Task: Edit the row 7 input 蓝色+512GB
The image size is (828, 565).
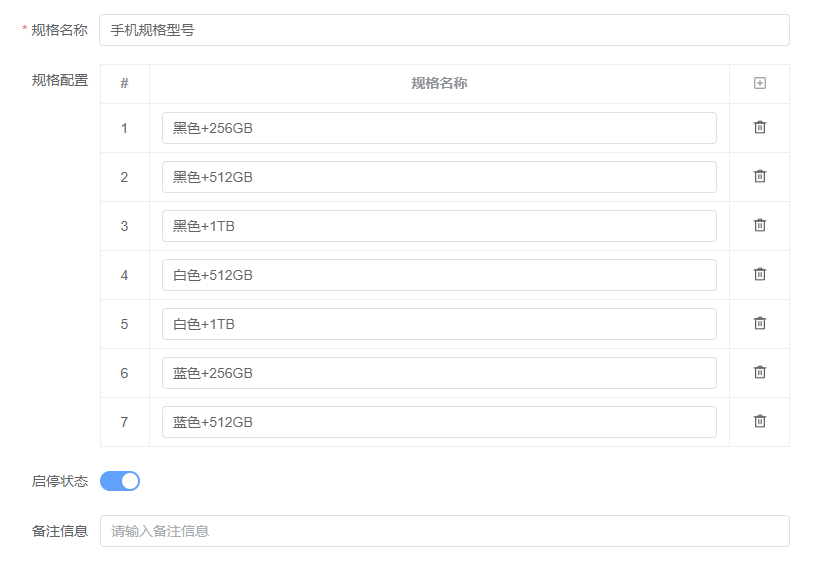Action: click(439, 422)
